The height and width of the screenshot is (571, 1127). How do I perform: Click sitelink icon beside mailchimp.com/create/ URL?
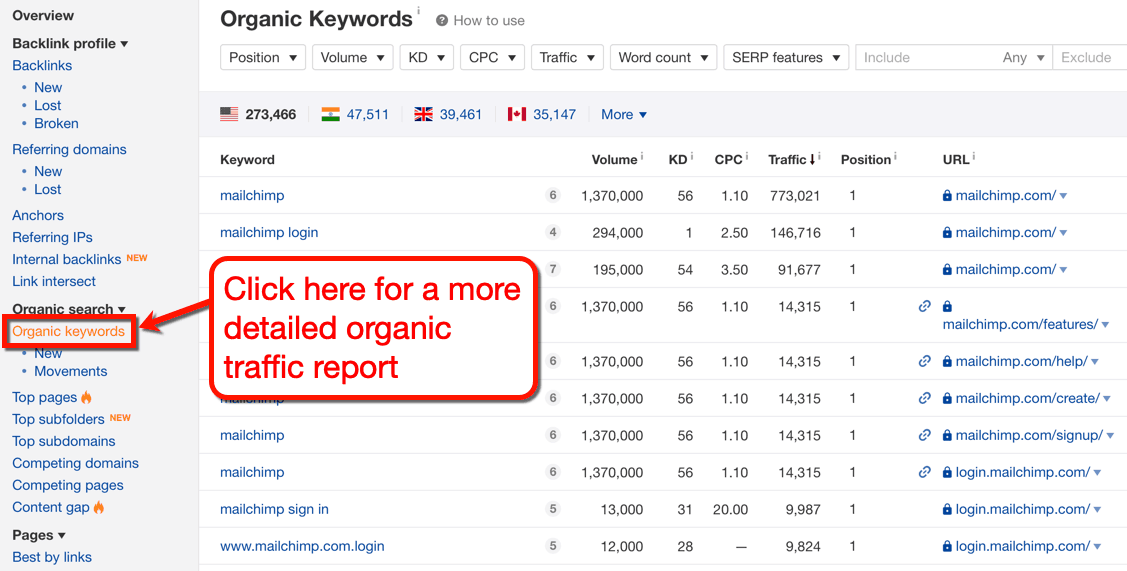pos(925,398)
